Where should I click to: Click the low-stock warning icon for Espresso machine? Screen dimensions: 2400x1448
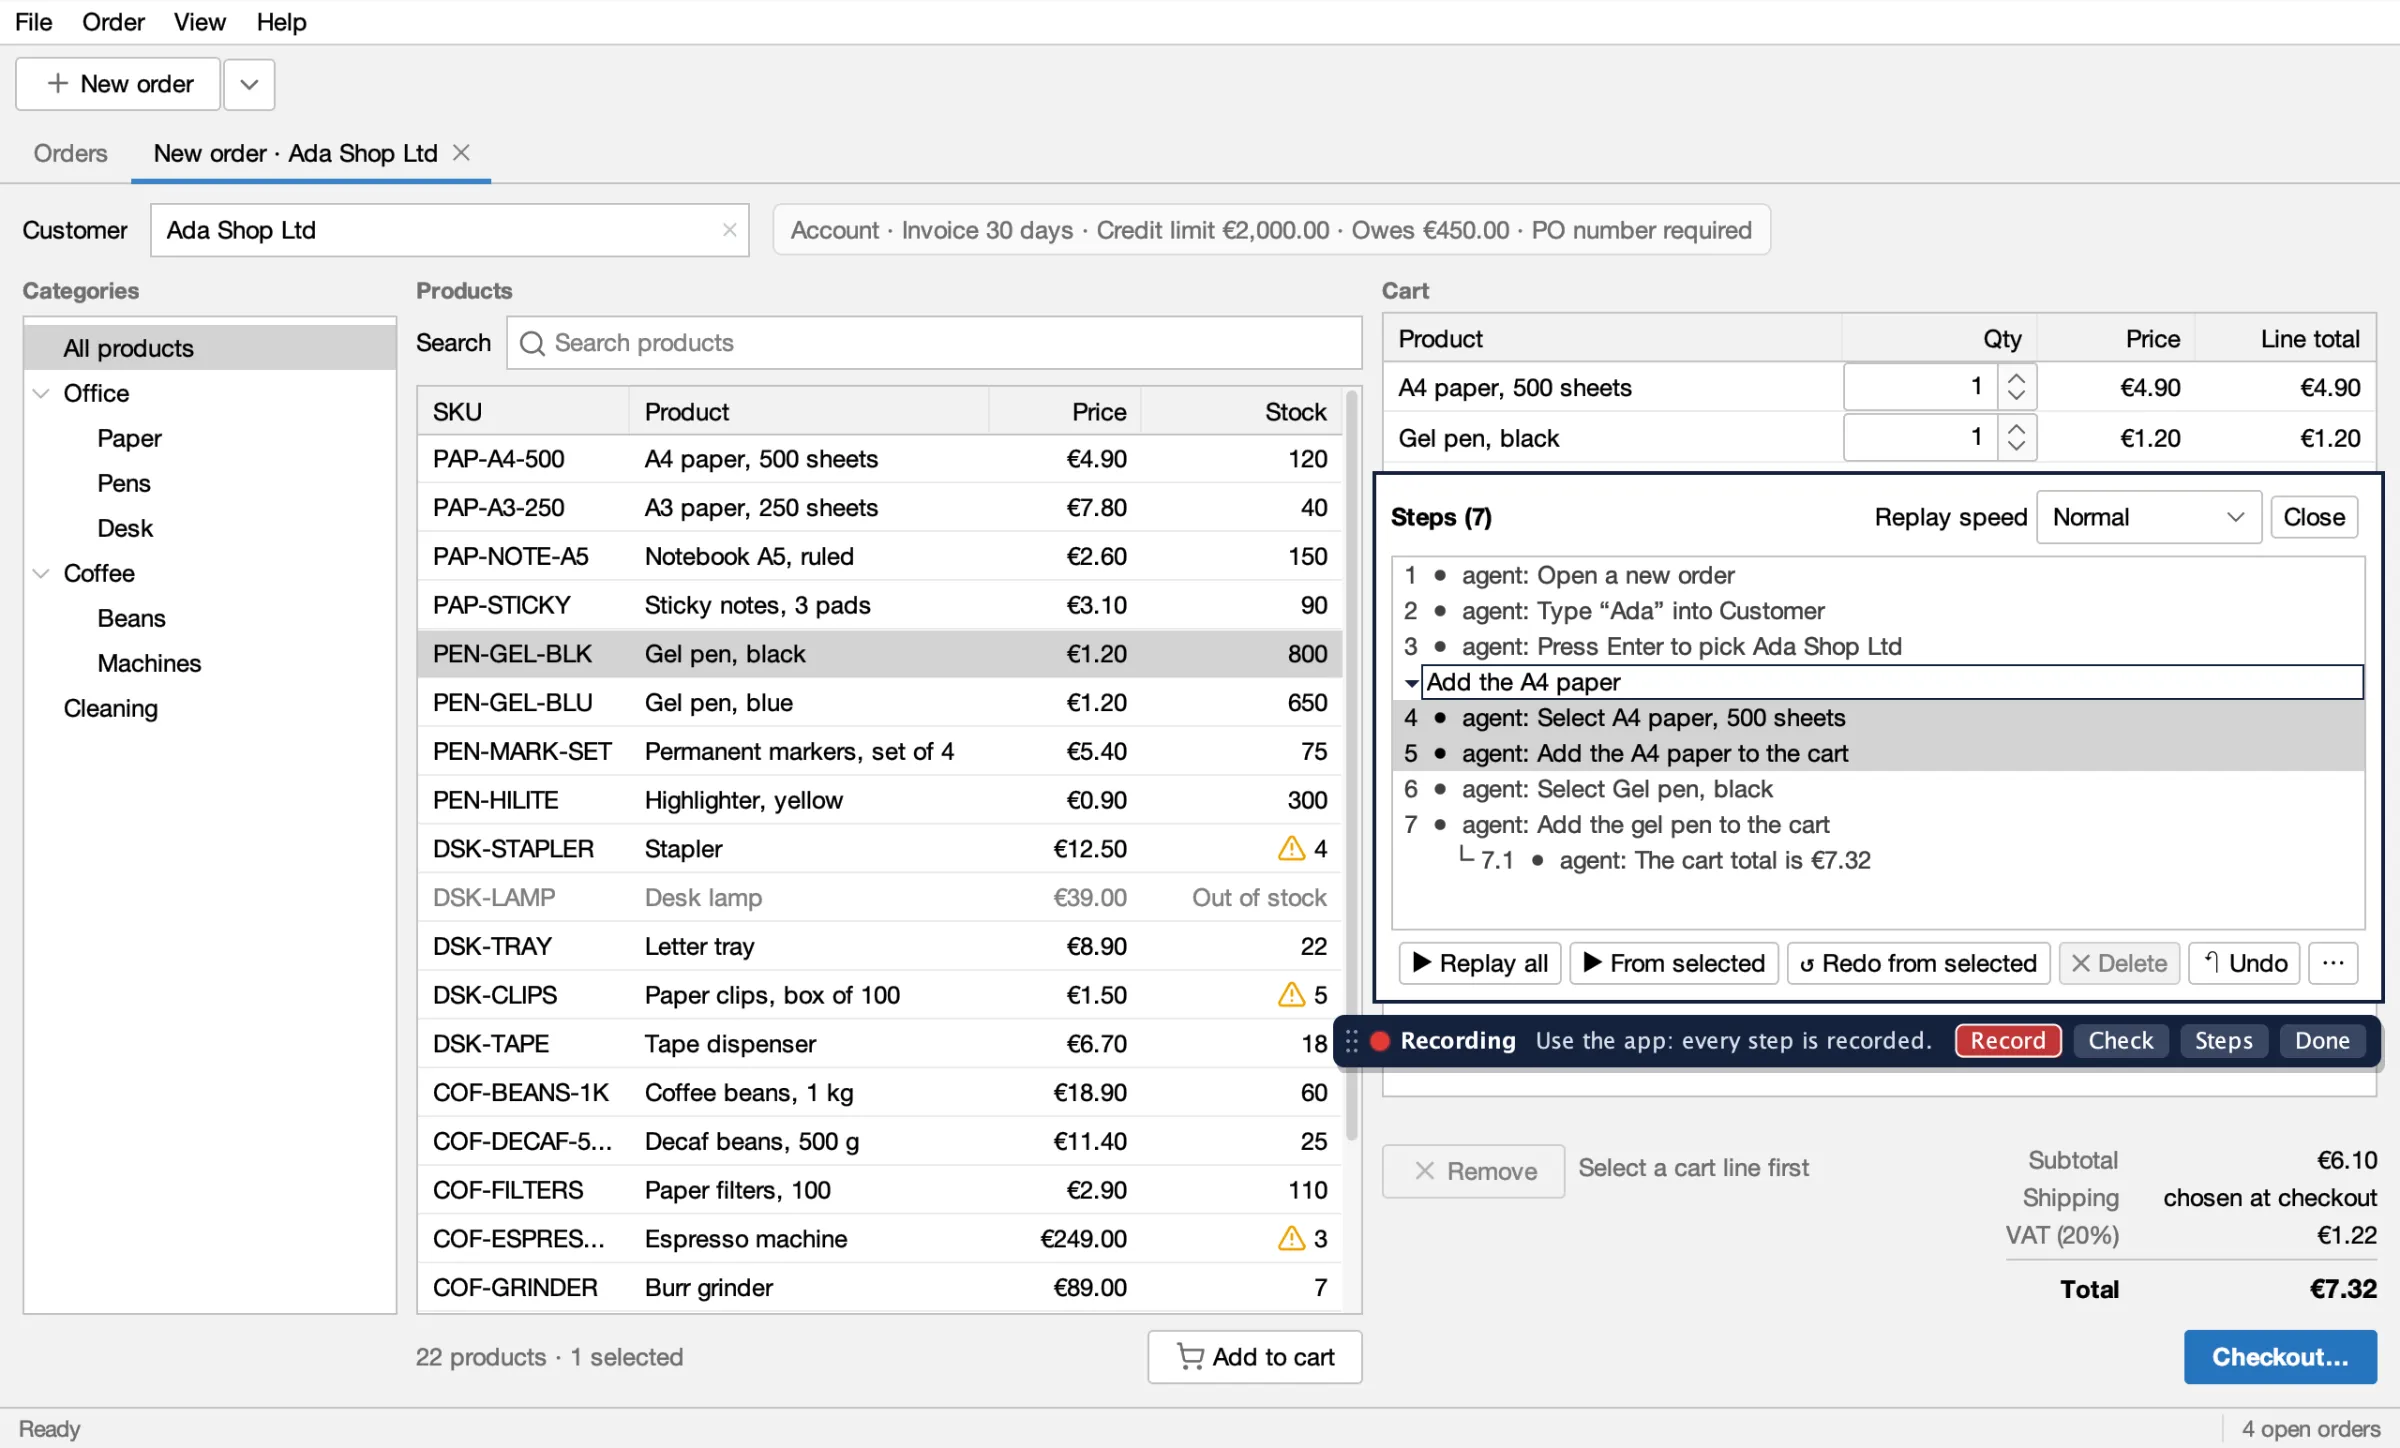[x=1291, y=1238]
